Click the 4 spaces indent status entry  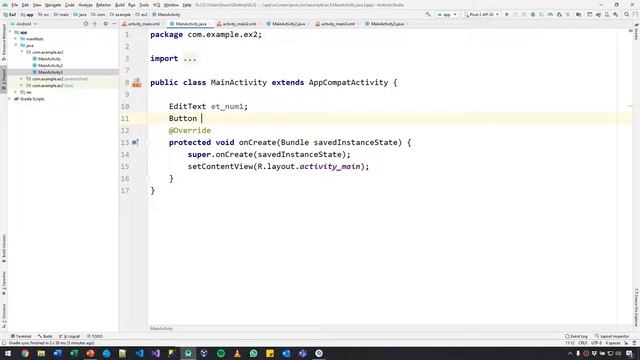point(612,343)
